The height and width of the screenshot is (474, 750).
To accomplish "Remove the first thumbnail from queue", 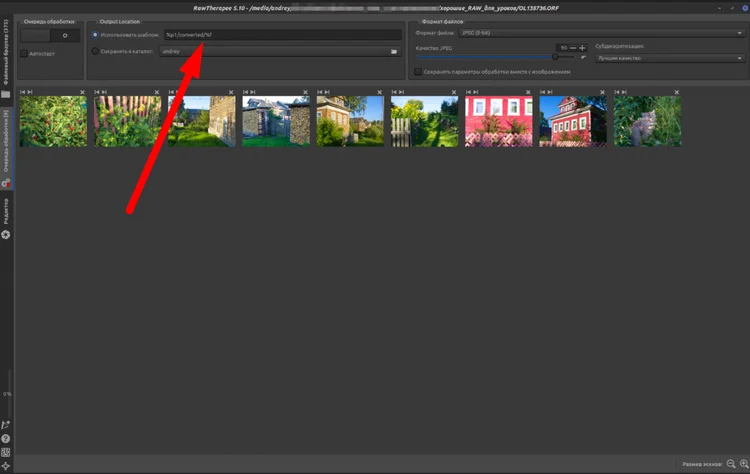I will click(x=83, y=92).
